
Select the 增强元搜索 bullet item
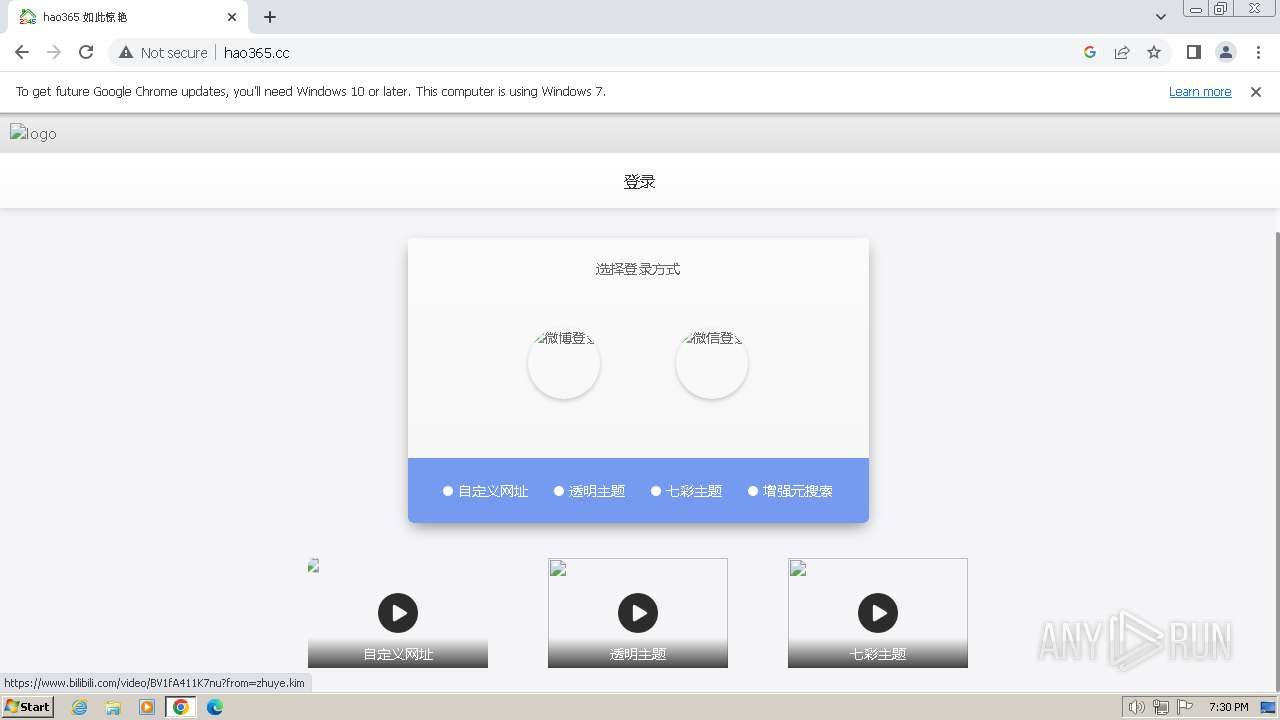coord(791,491)
